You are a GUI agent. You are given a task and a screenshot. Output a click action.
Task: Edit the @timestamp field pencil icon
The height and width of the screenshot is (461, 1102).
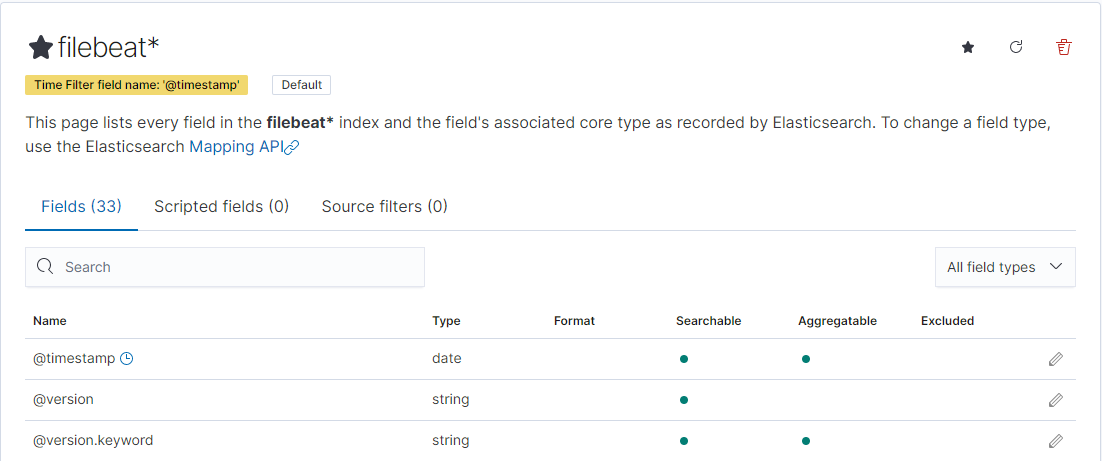pyautogui.click(x=1055, y=359)
